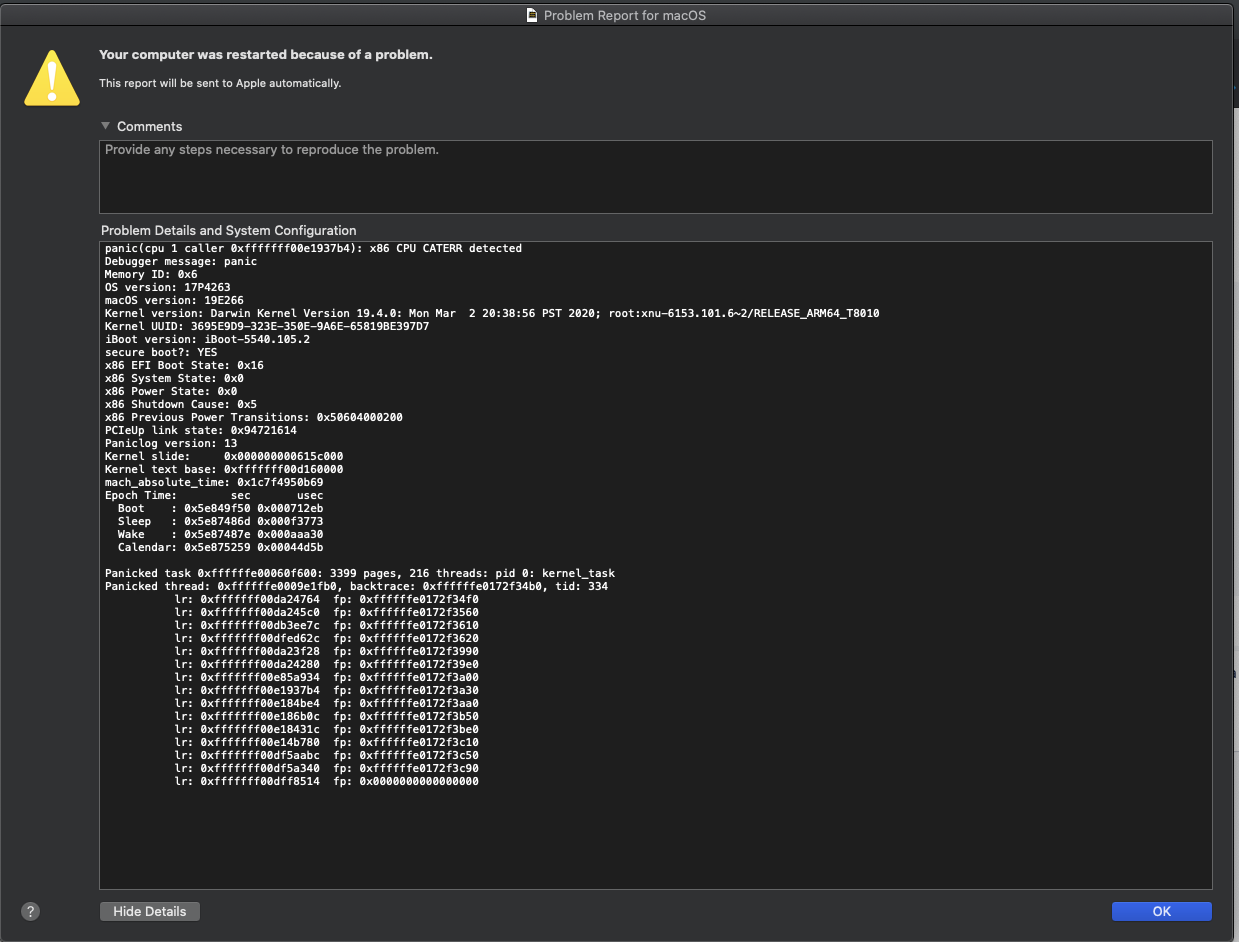Image resolution: width=1239 pixels, height=942 pixels.
Task: Click backtrace line lr 0xfffffff00da24280
Action: tap(327, 664)
